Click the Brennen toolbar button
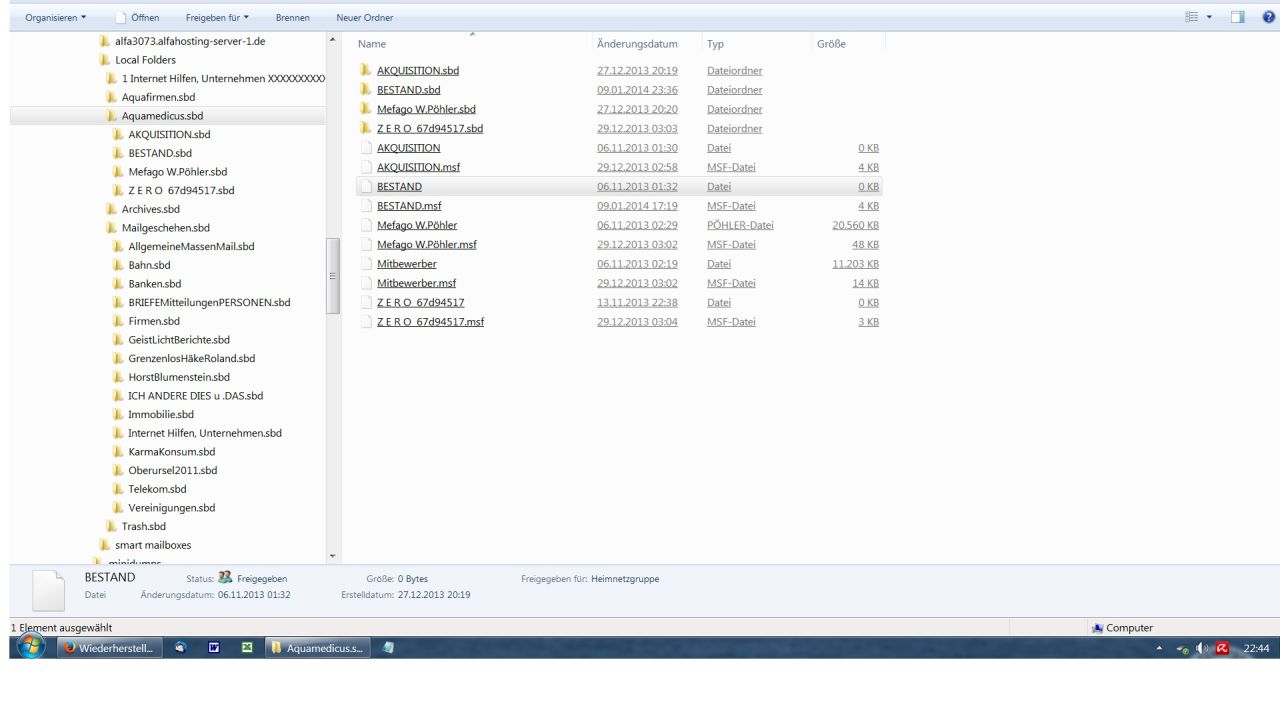Image resolution: width=1280 pixels, height=720 pixels. click(292, 17)
